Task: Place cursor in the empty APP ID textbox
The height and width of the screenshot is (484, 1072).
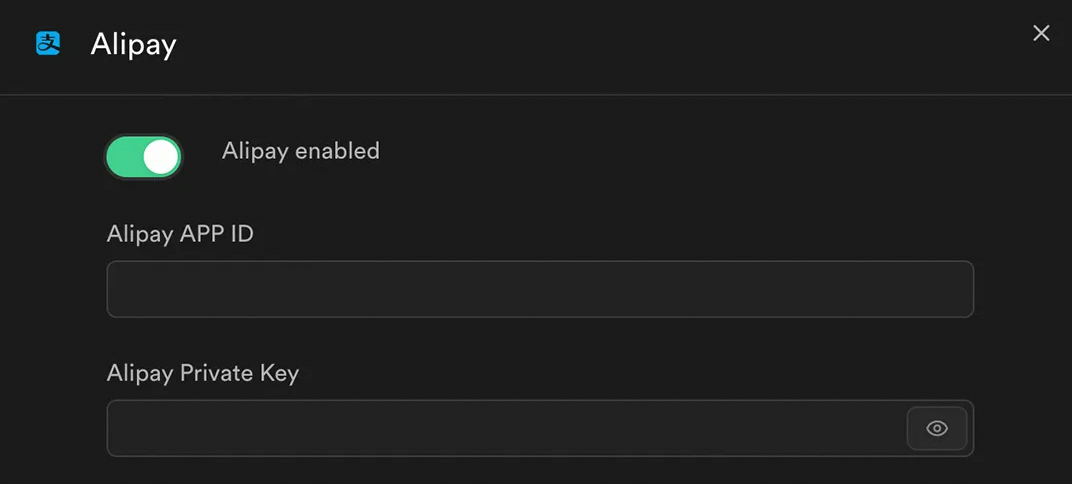Action: [540, 289]
